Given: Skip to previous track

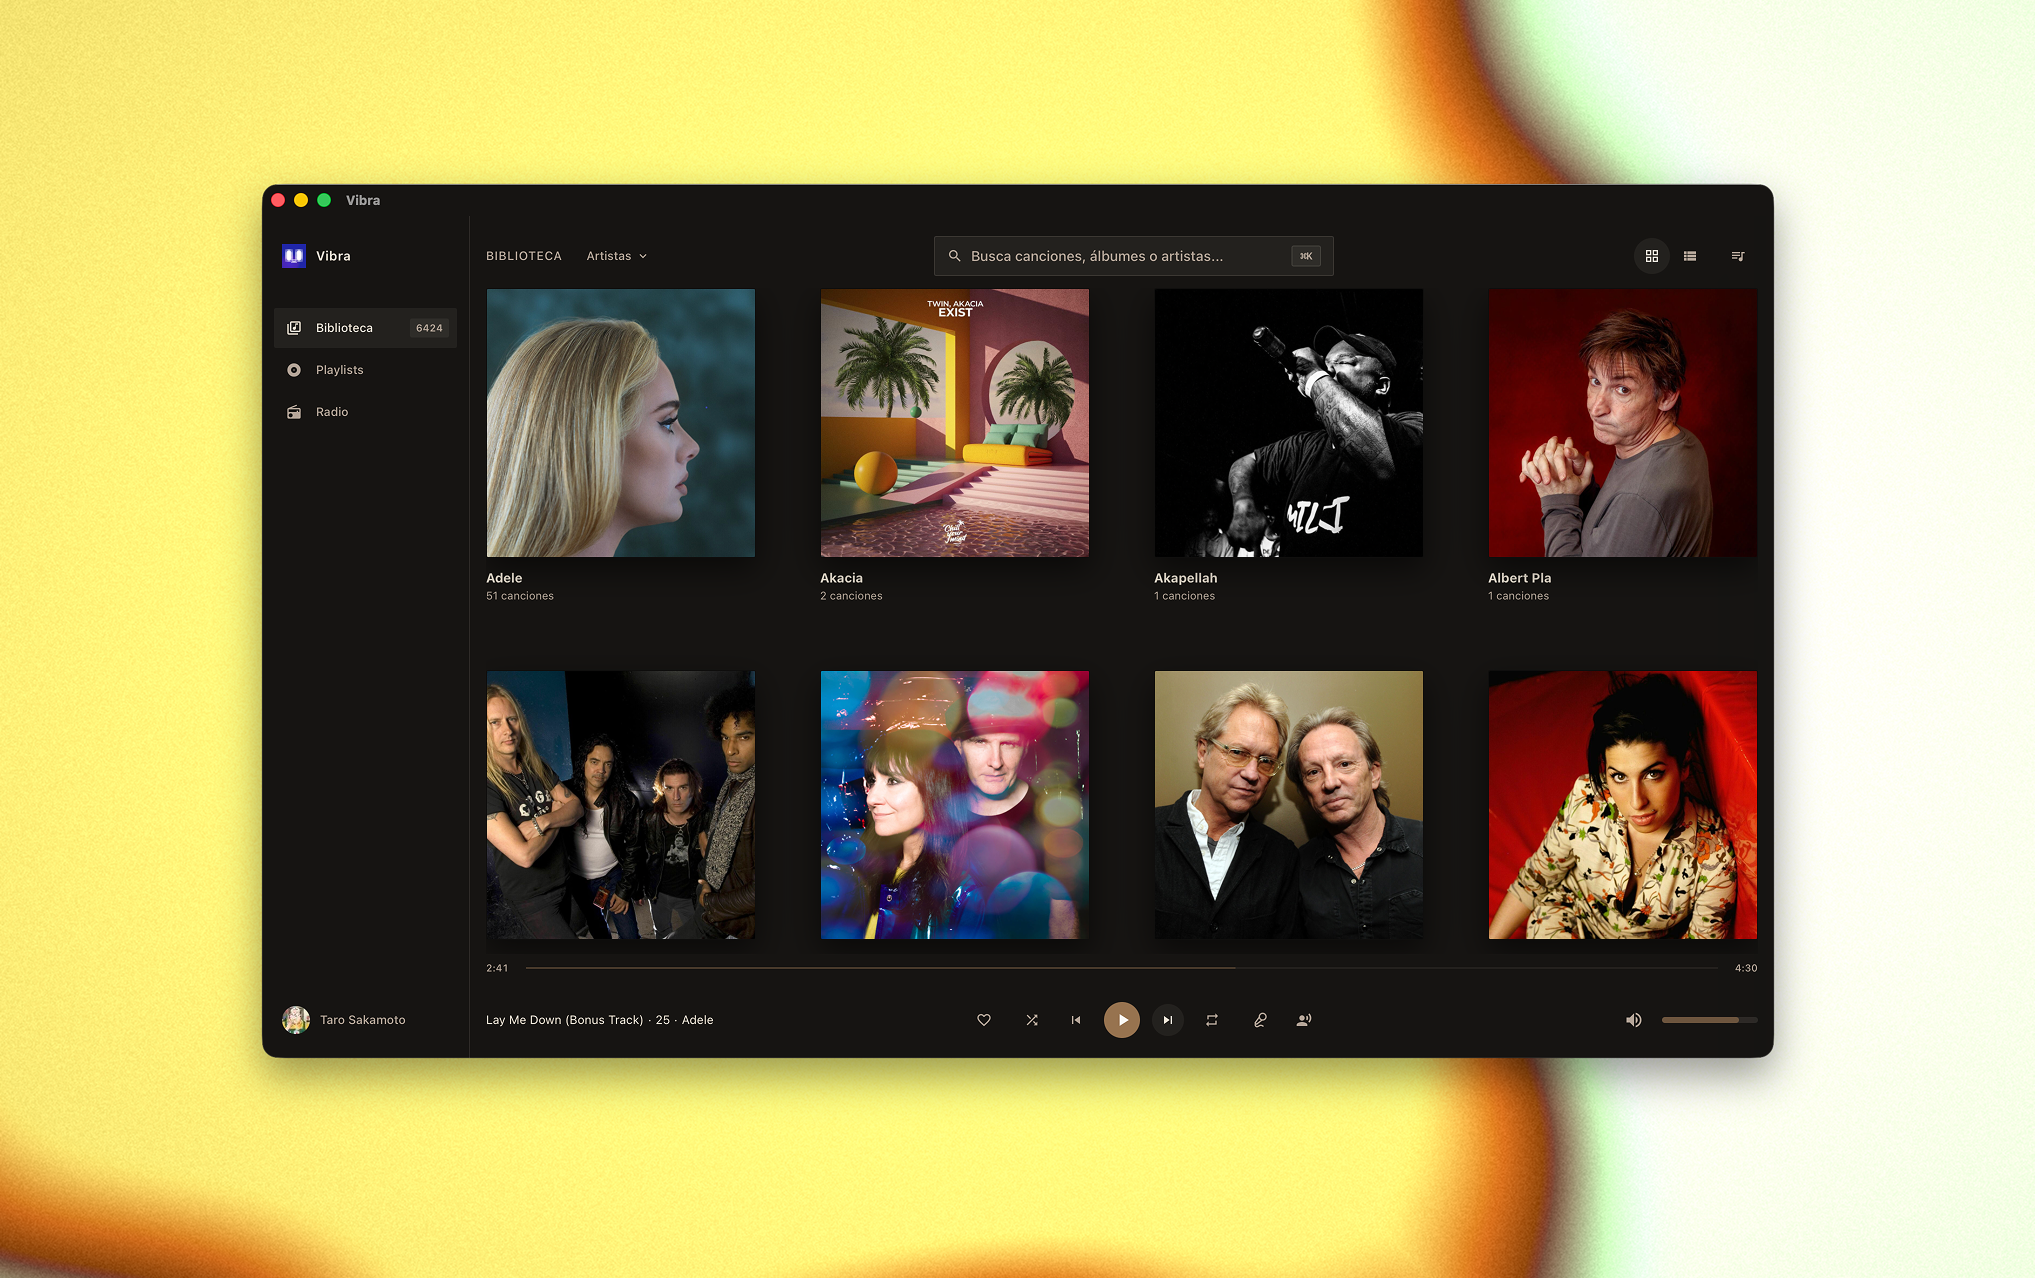Looking at the screenshot, I should 1076,1020.
